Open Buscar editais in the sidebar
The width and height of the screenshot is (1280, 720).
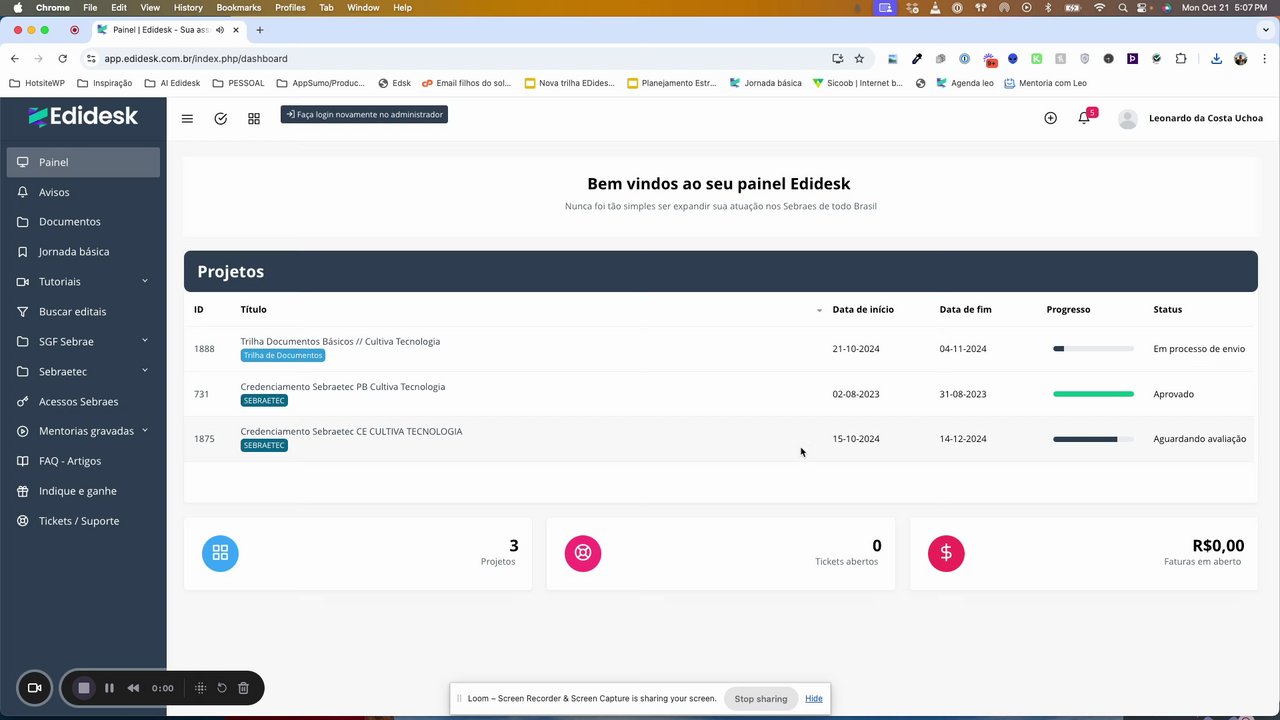(83, 312)
